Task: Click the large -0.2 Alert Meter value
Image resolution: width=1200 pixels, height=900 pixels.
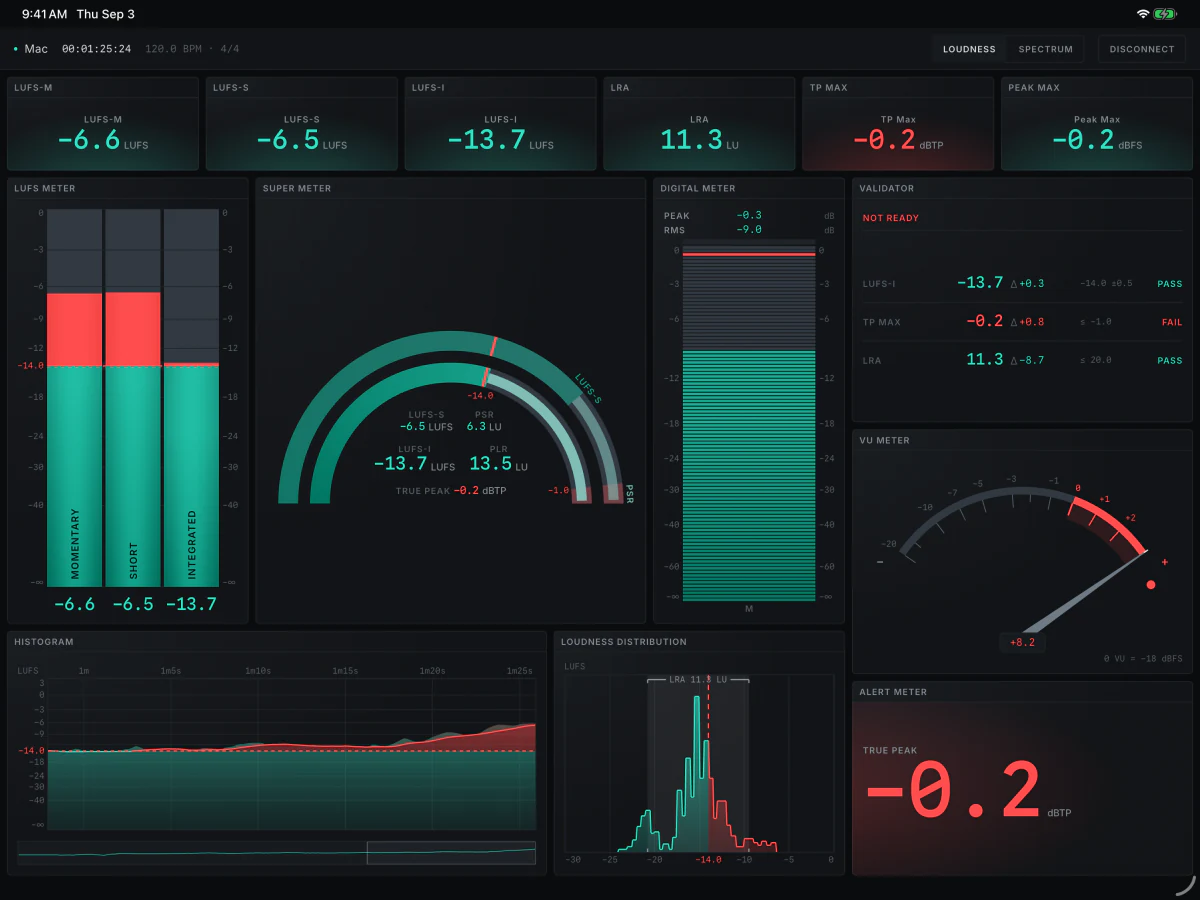Action: point(955,792)
